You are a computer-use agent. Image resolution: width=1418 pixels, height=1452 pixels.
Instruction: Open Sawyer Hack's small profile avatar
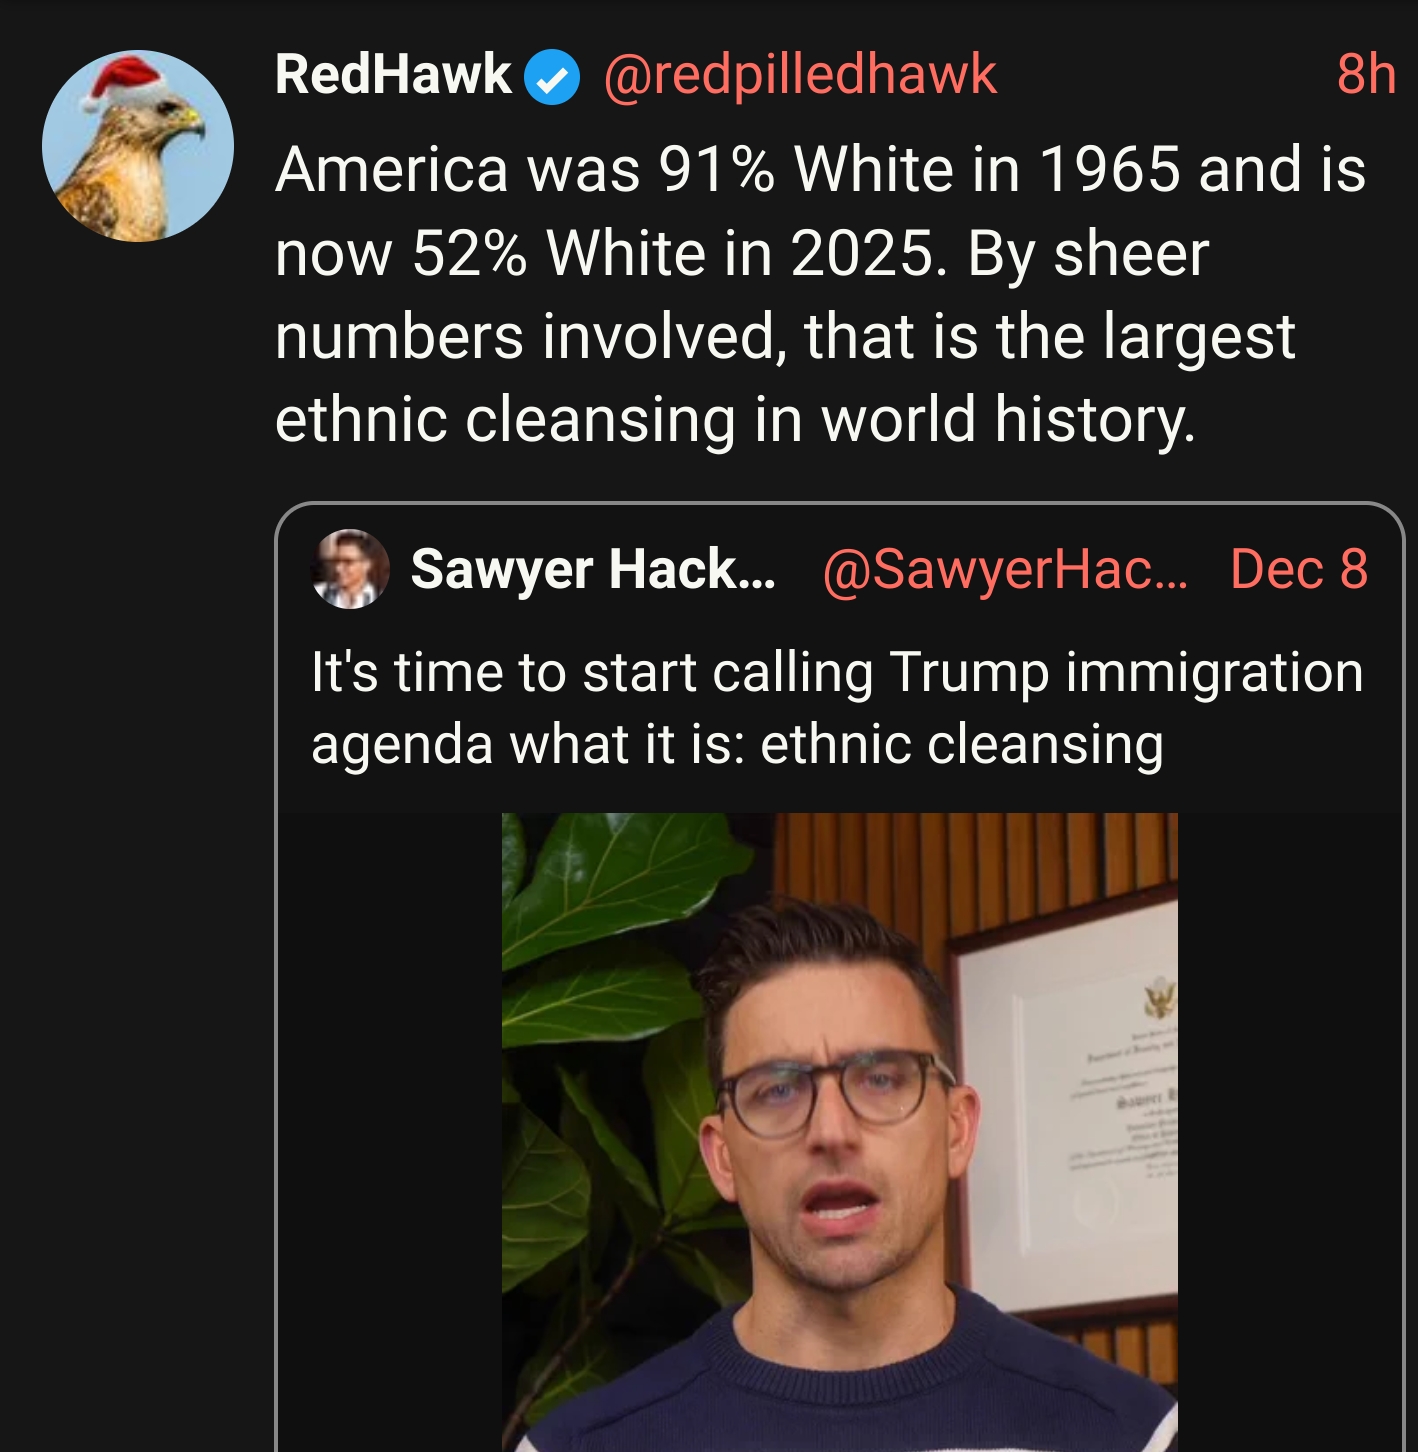[350, 569]
